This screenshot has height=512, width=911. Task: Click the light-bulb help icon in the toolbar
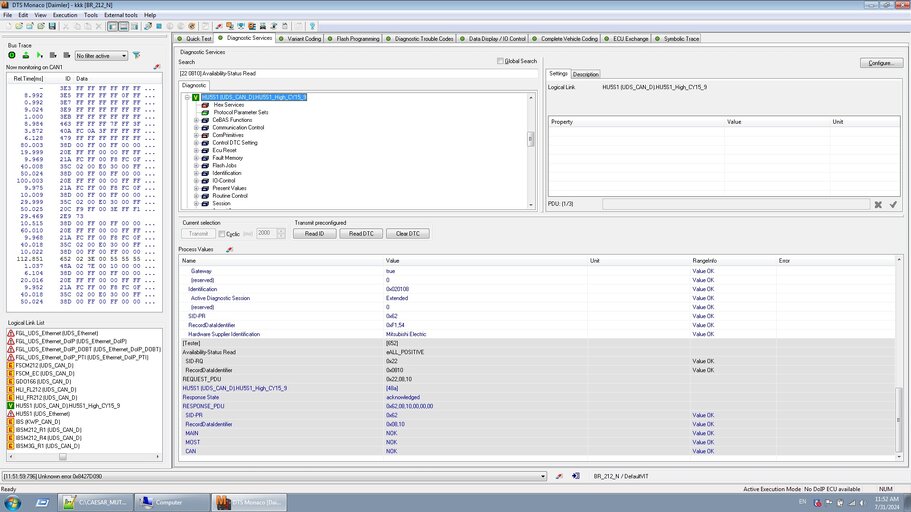[312, 26]
